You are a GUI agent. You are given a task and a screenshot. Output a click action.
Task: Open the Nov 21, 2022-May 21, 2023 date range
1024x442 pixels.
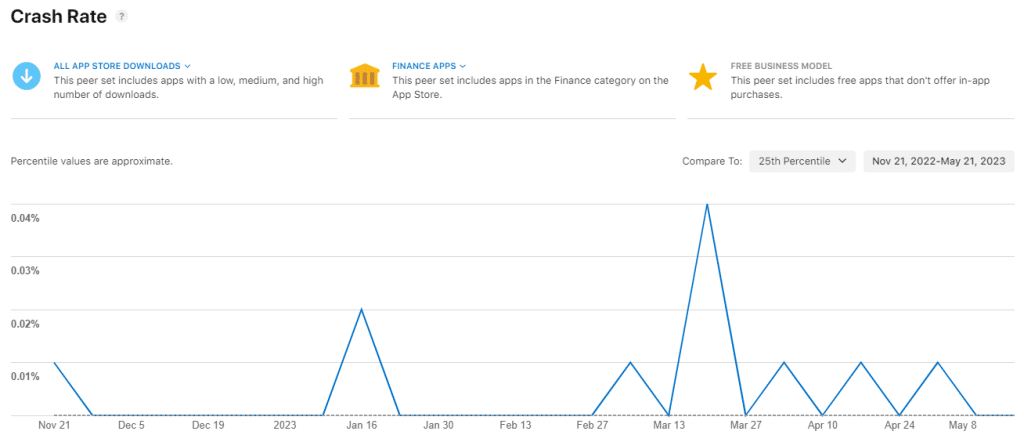939,161
